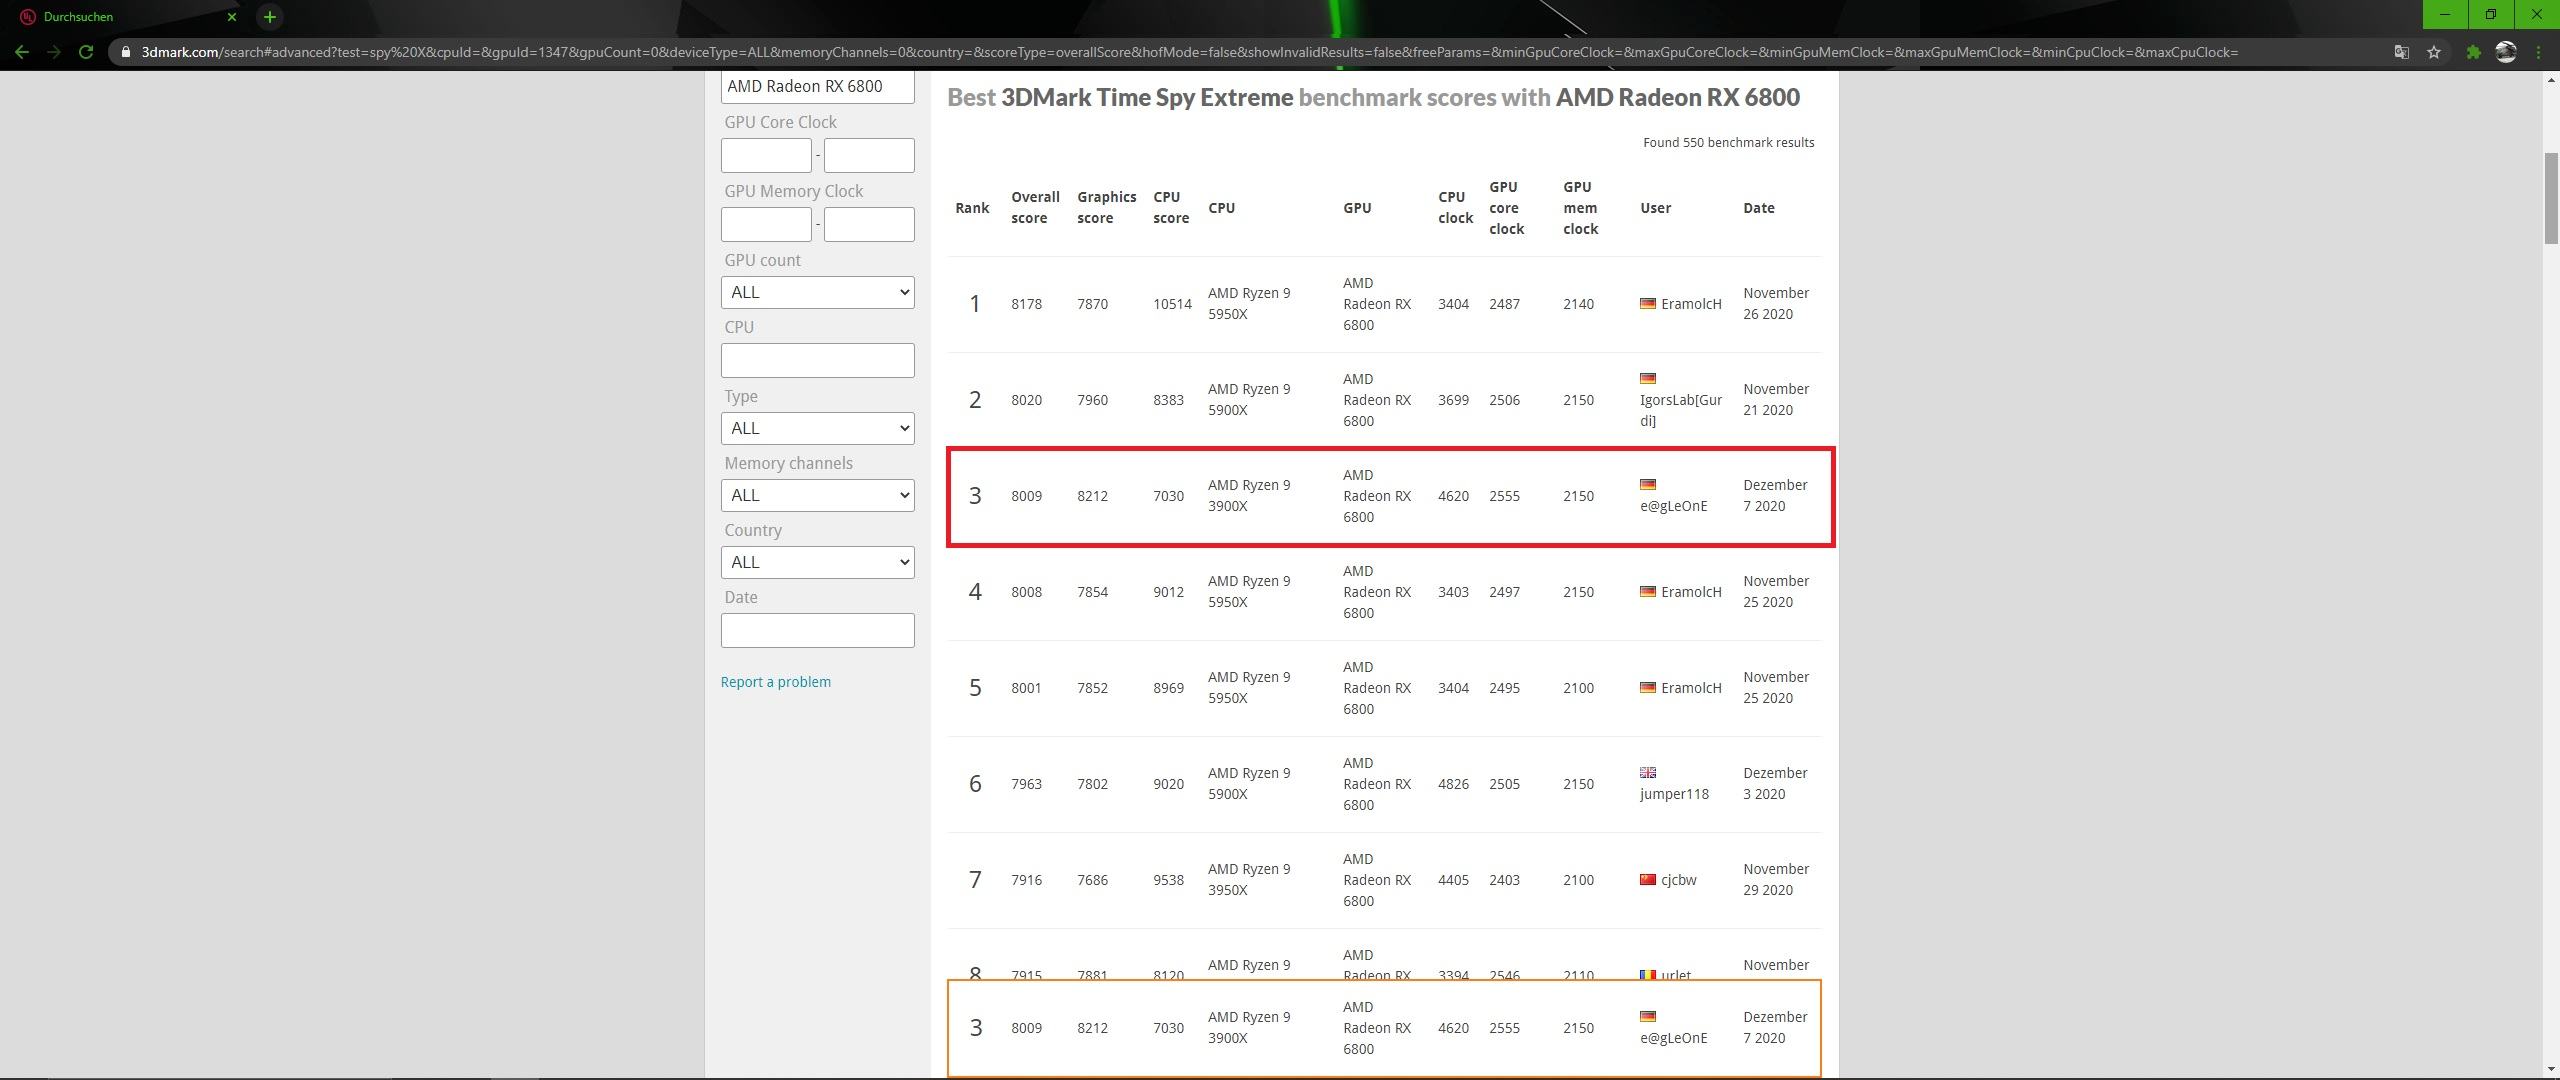2560x1080 pixels.
Task: Bookmark this page with the star icon
Action: [x=2434, y=52]
